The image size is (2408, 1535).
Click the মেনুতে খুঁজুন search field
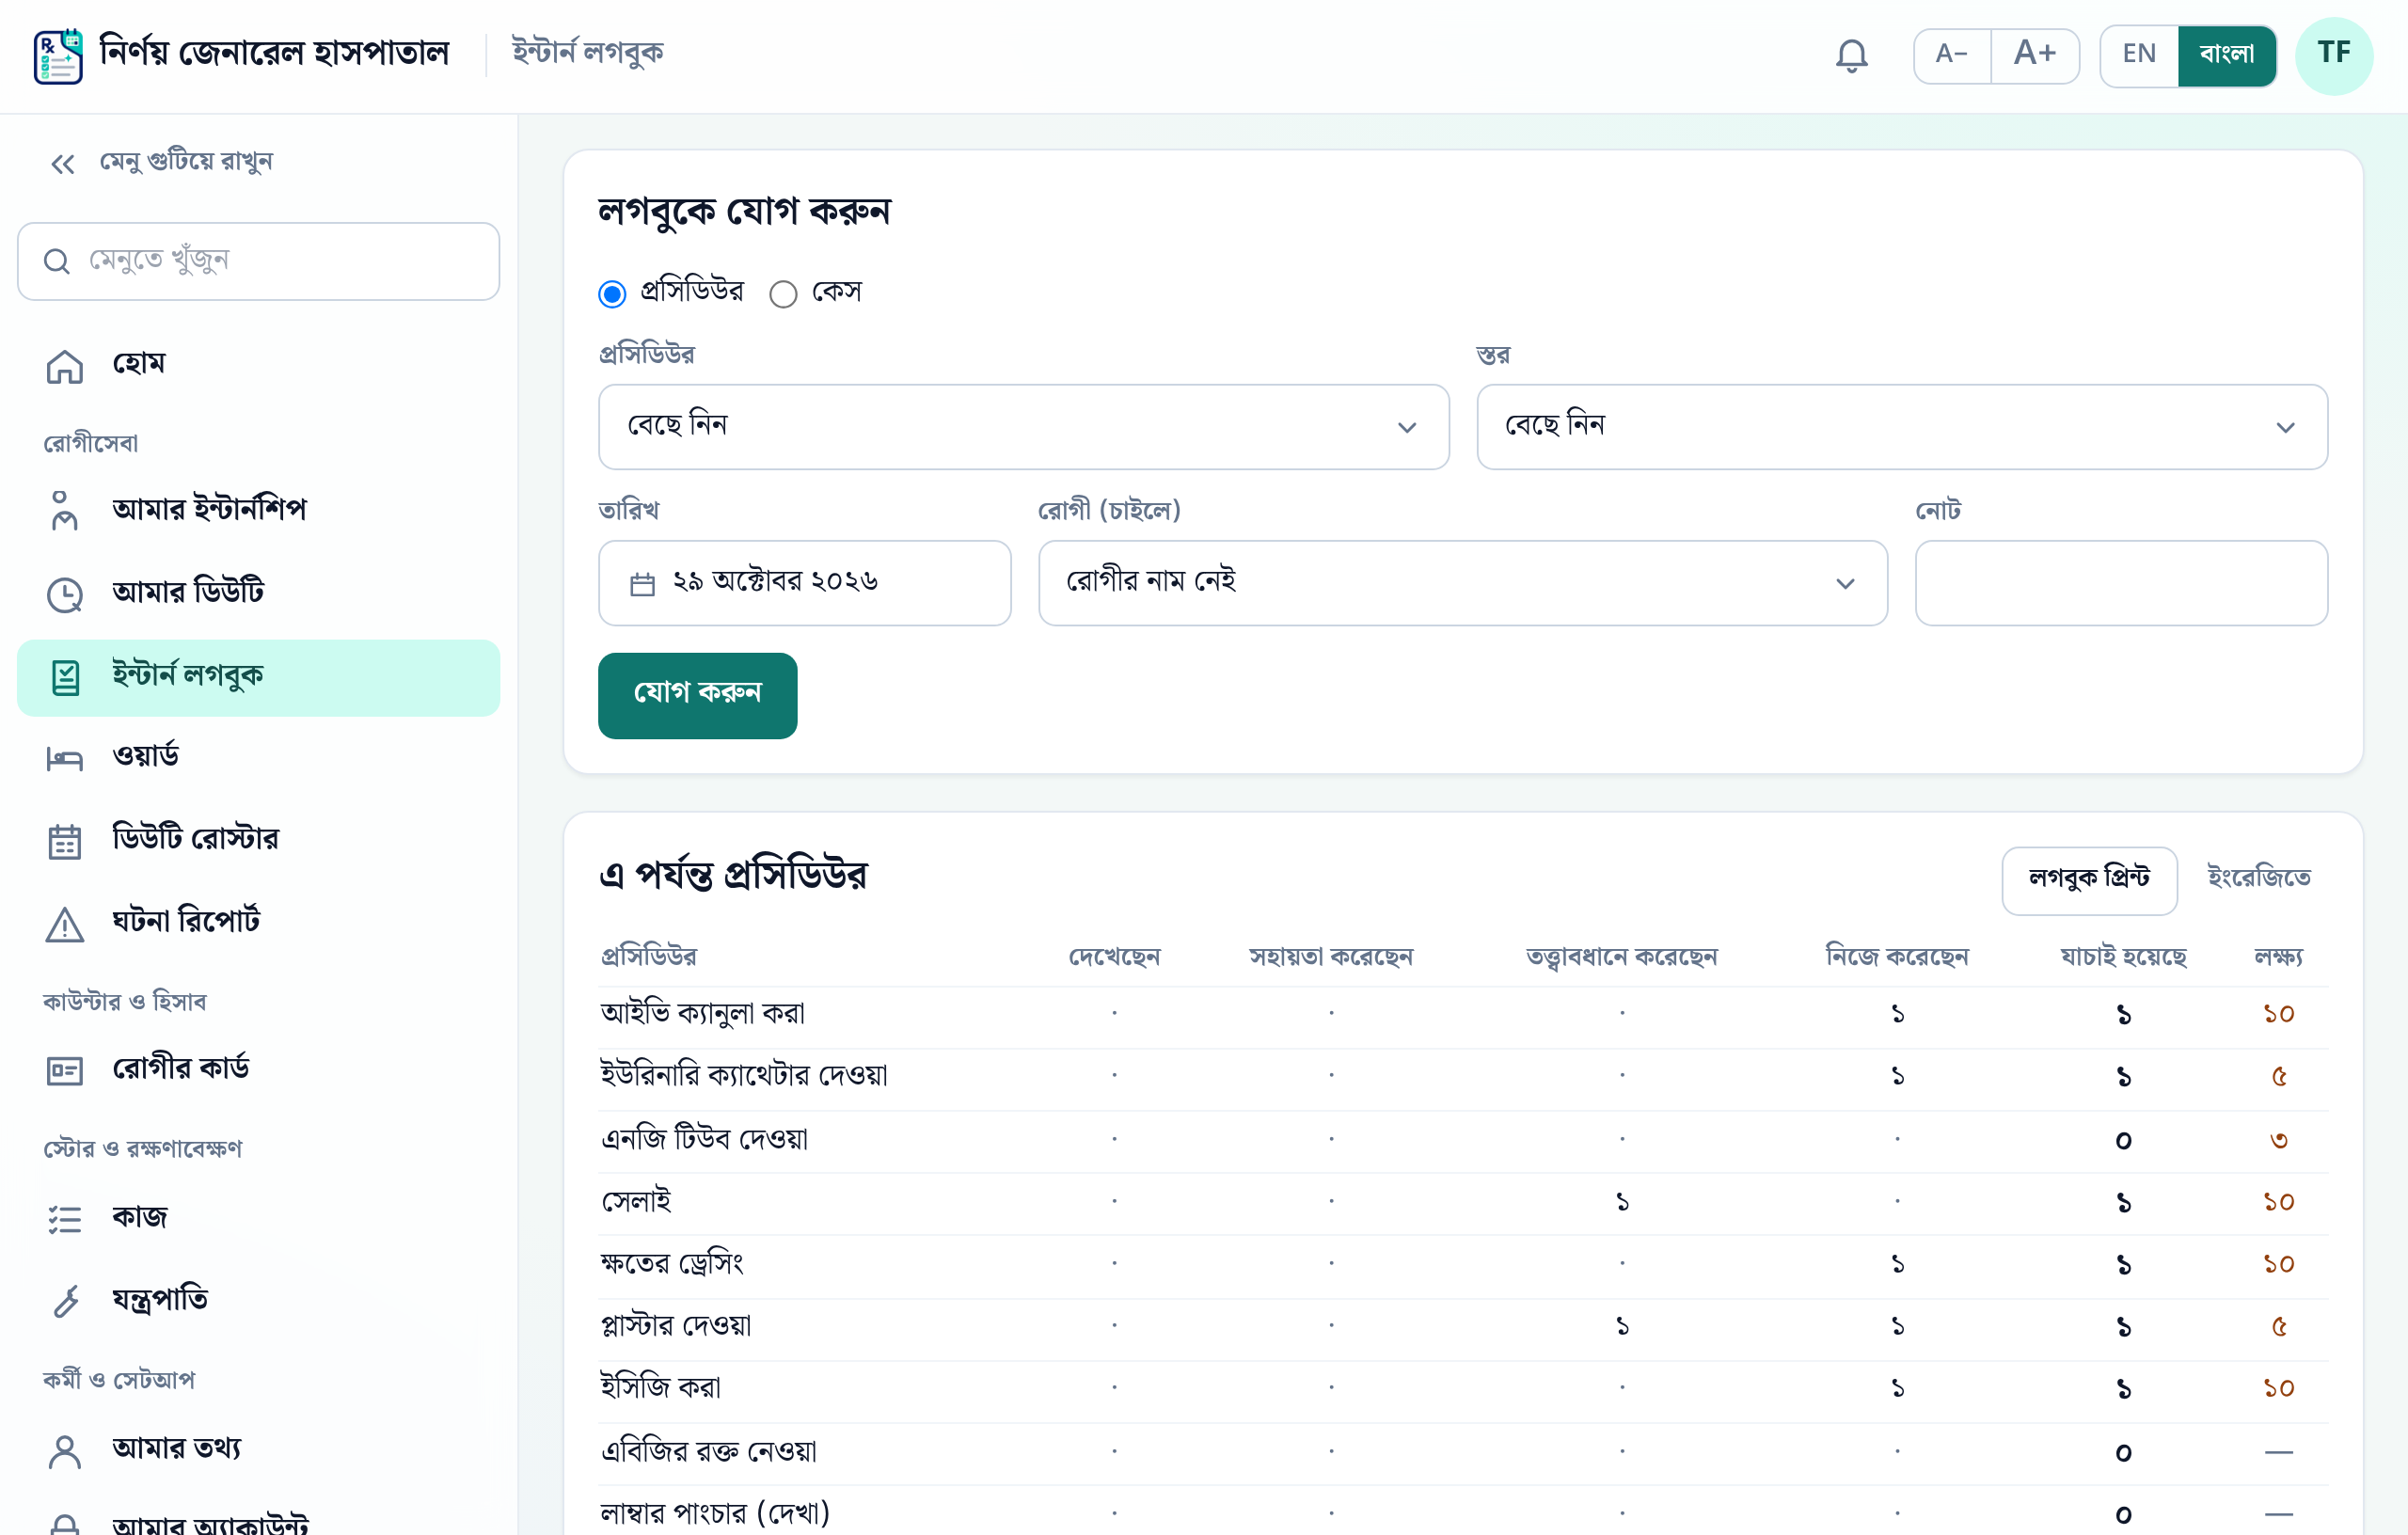tap(258, 261)
